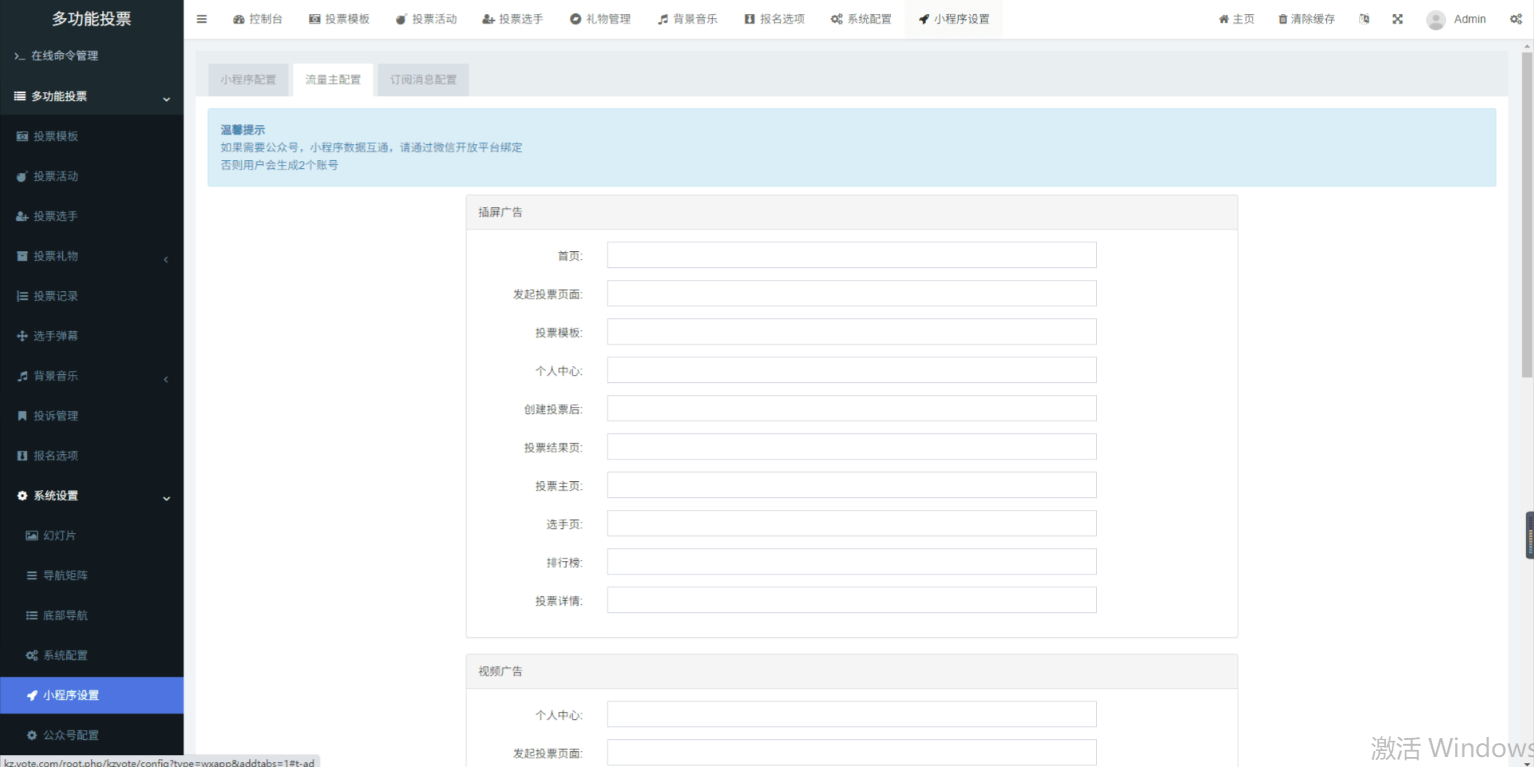Click the 投诉管理 bookmark sidebar icon
The image size is (1534, 767).
tap(22, 416)
